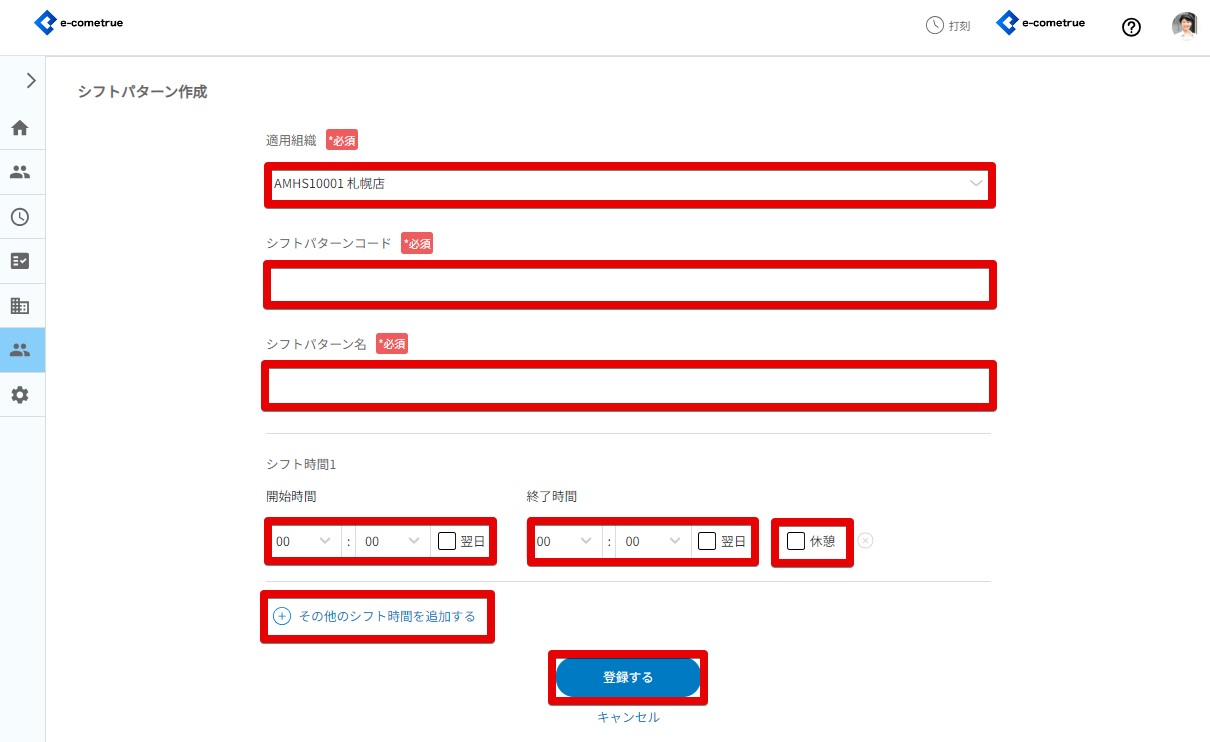
Task: Open the 適用組織 dropdown
Action: [x=629, y=184]
